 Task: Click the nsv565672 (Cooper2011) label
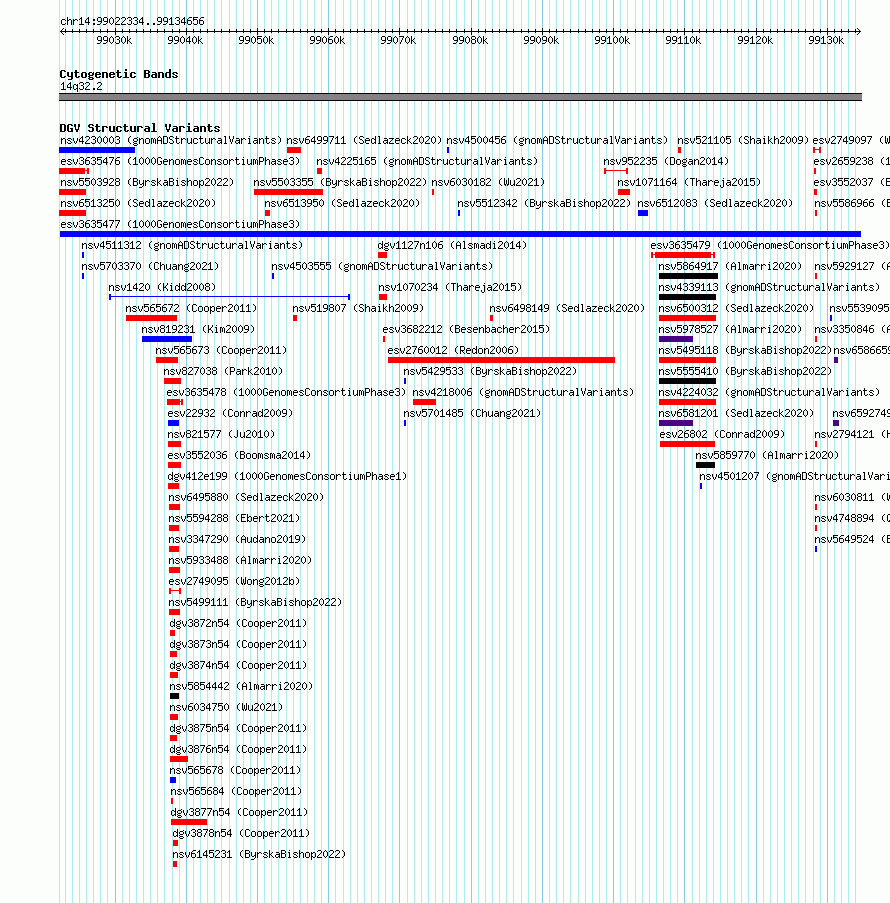191,308
